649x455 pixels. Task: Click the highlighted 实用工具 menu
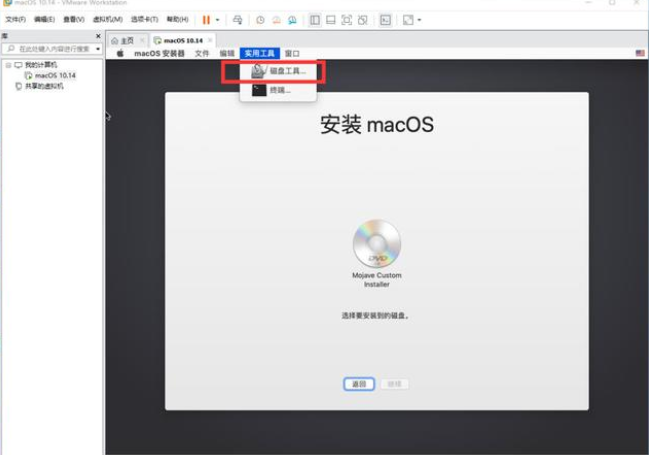click(x=260, y=53)
